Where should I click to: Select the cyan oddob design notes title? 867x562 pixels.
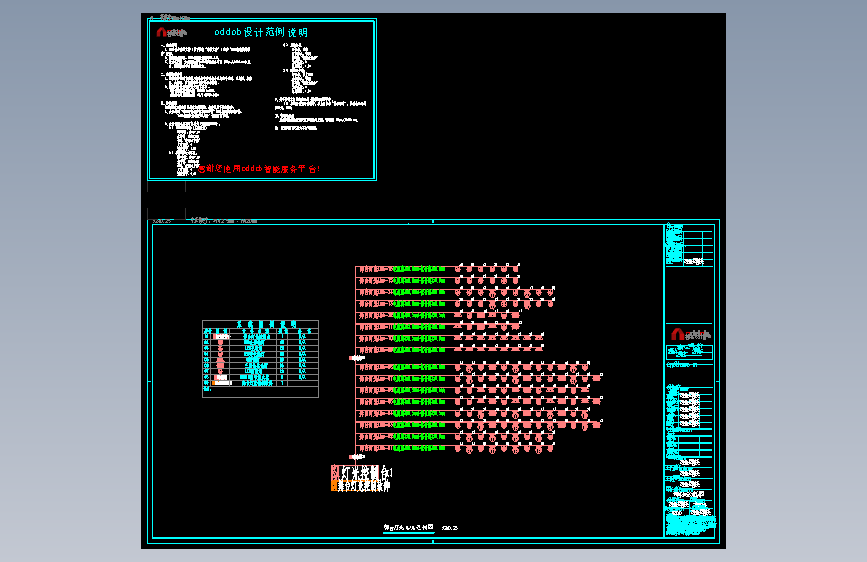pyautogui.click(x=261, y=32)
